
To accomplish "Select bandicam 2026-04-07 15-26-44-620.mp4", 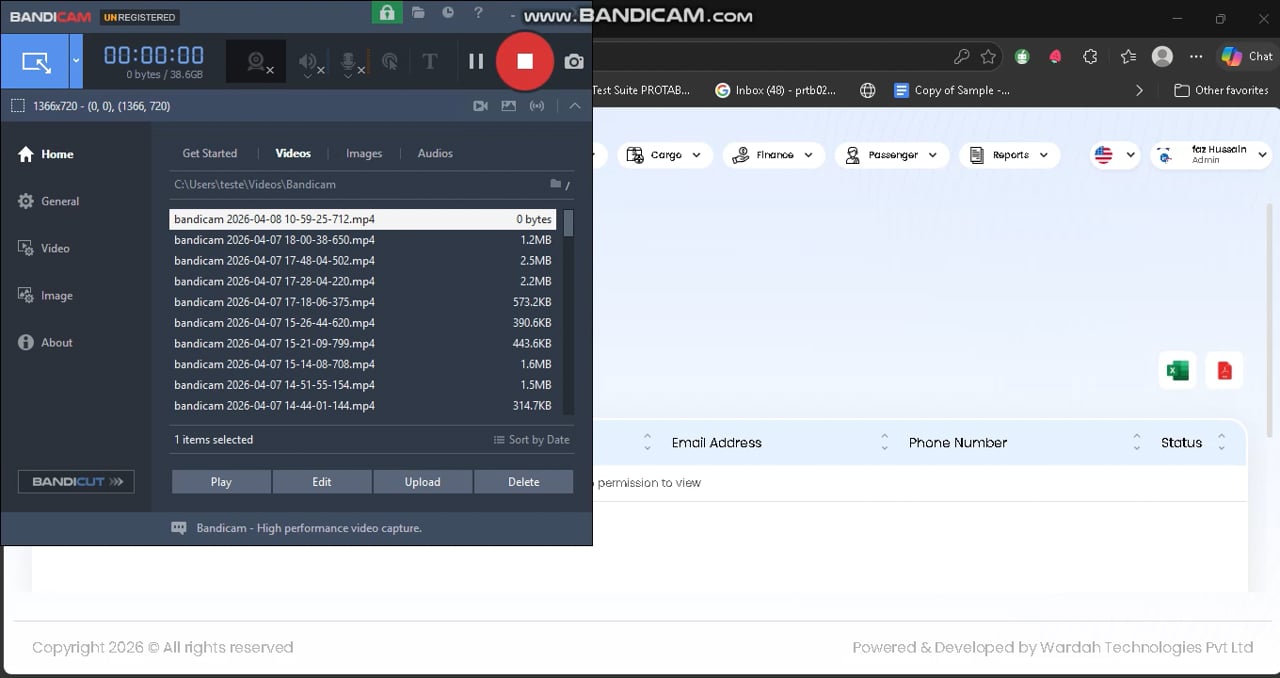I will tap(363, 323).
